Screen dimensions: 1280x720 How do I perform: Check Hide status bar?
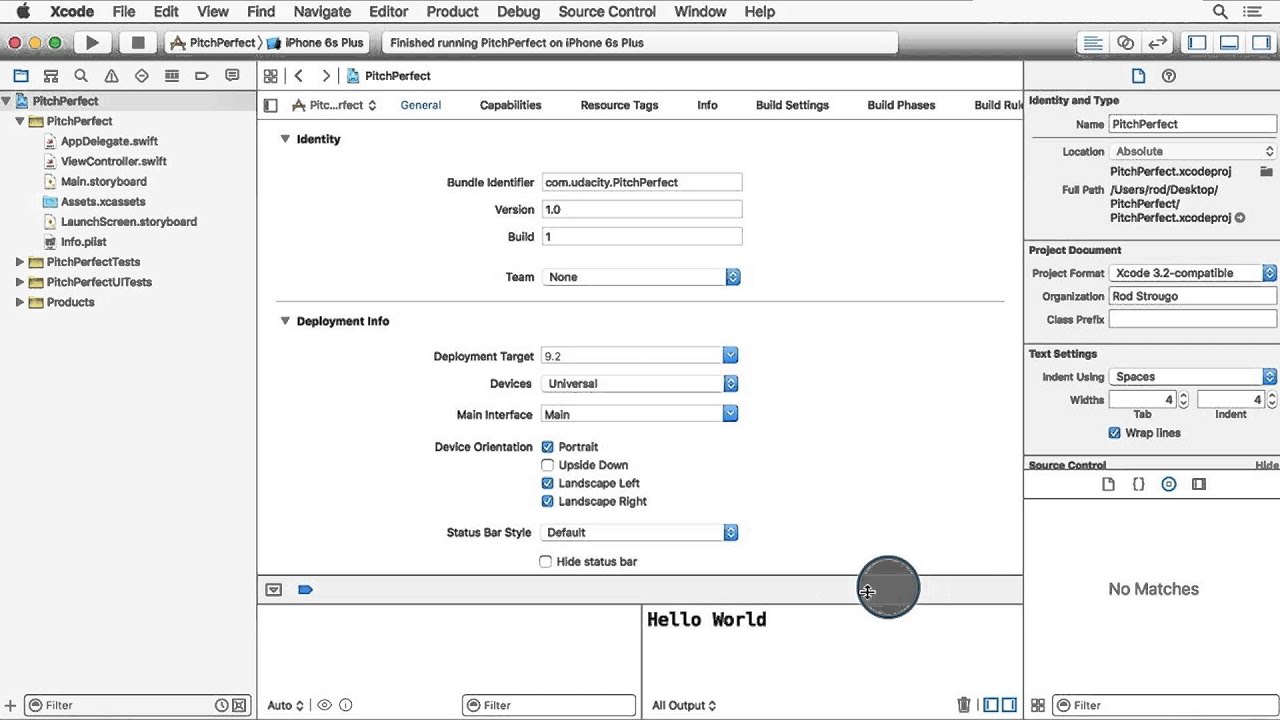[x=545, y=562]
